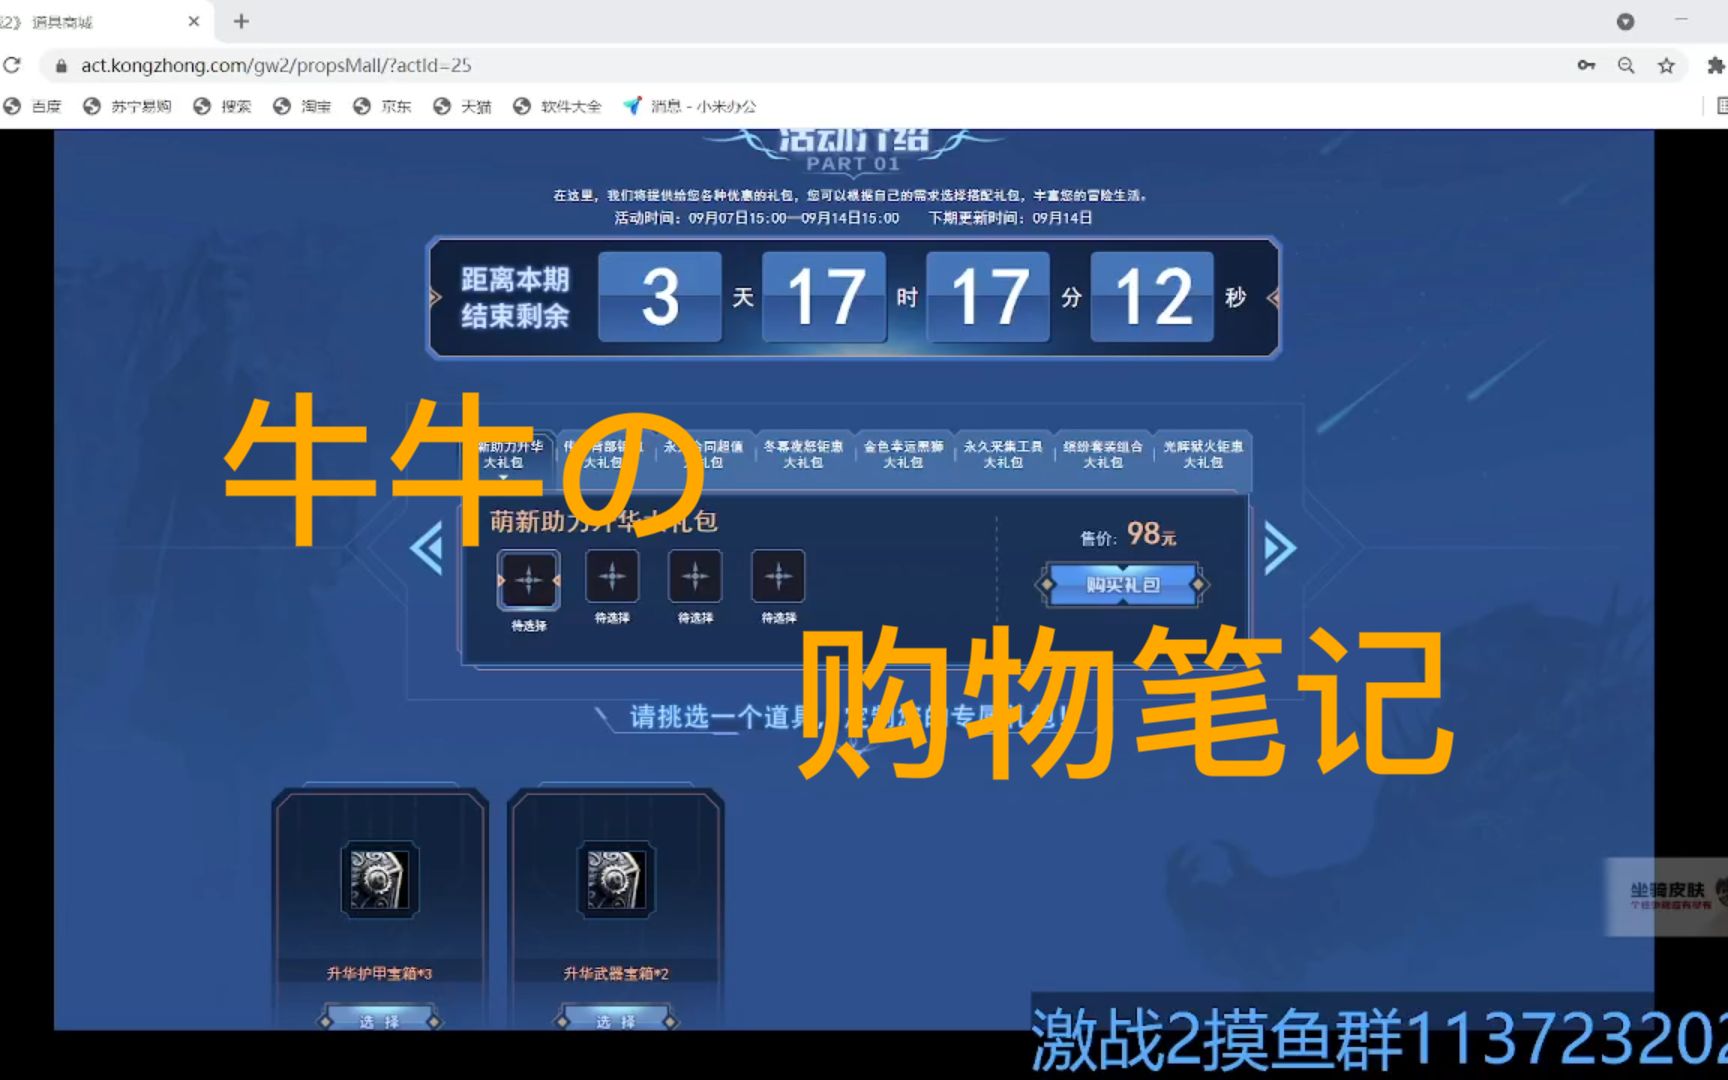This screenshot has width=1728, height=1080.
Task: Click the 距离本期结束剩余 label
Action: click(x=515, y=298)
